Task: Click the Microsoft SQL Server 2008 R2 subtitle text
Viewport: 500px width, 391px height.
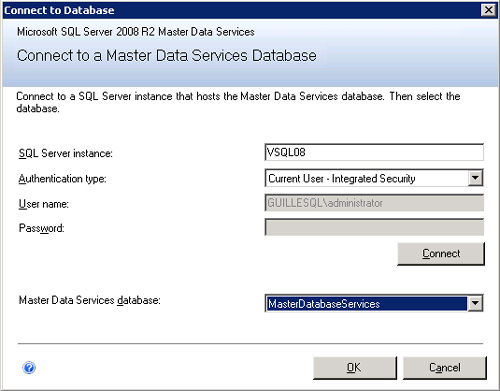Action: click(x=136, y=32)
